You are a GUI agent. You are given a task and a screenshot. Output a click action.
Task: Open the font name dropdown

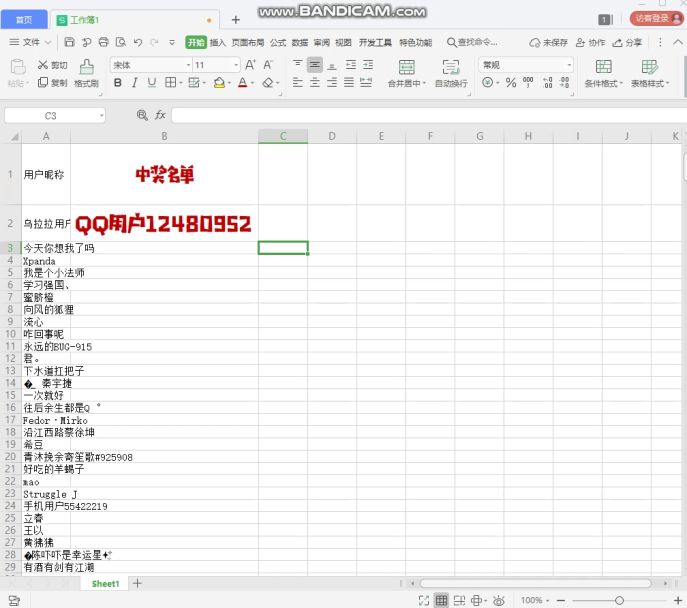(x=184, y=65)
